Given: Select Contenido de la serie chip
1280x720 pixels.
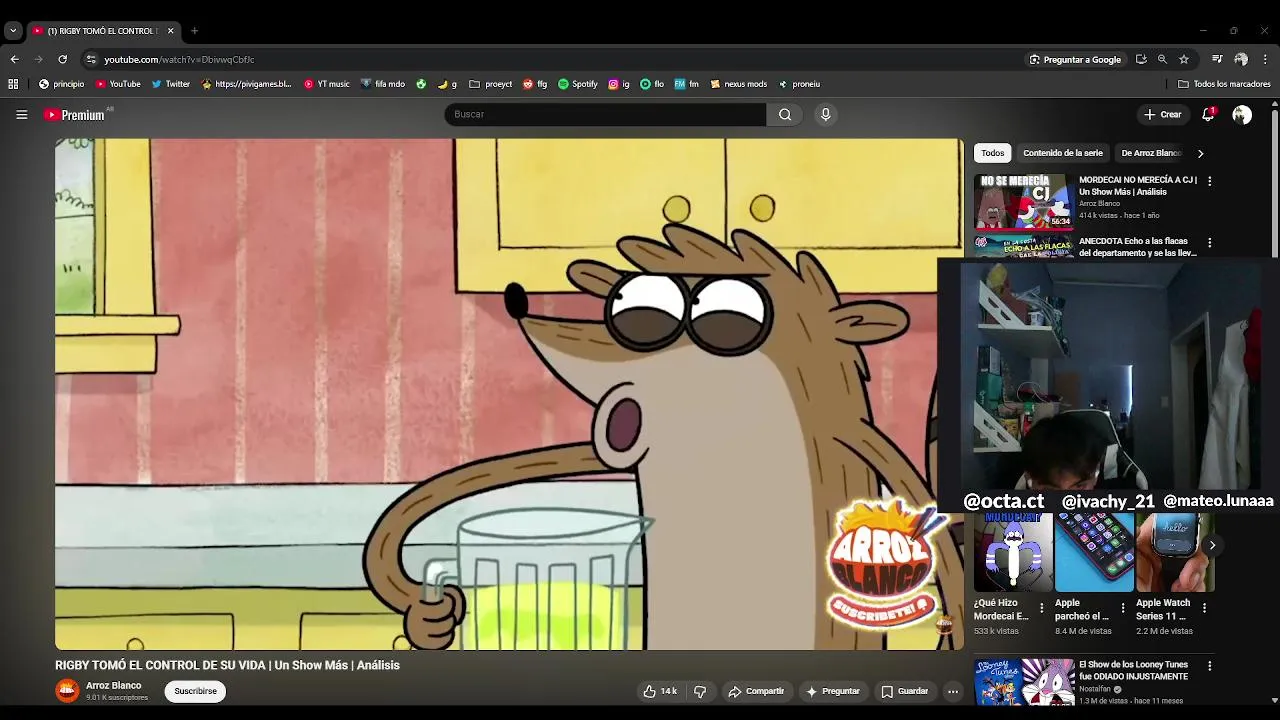Looking at the screenshot, I should click(x=1062, y=153).
